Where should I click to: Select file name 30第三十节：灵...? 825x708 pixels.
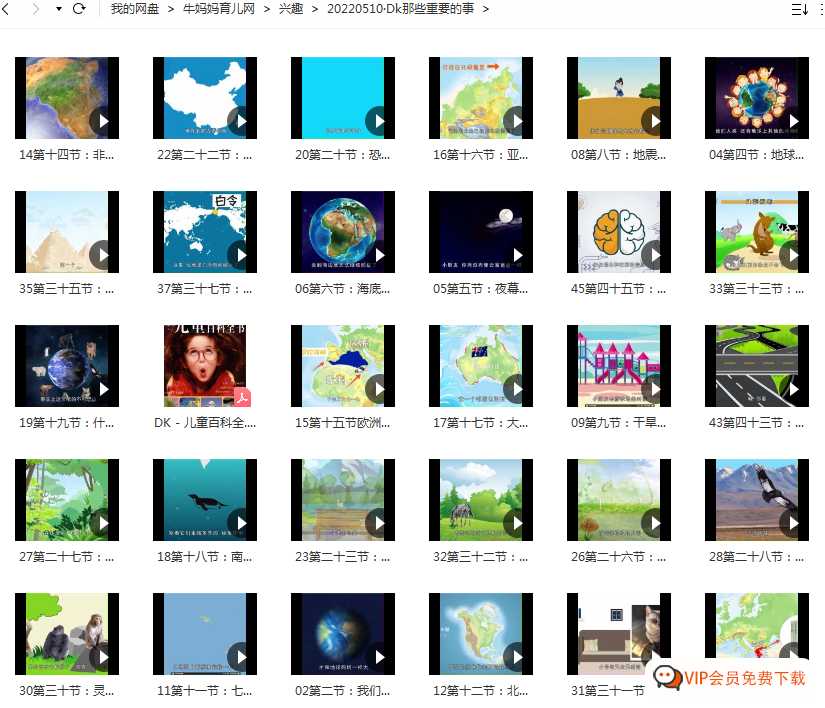coord(67,691)
